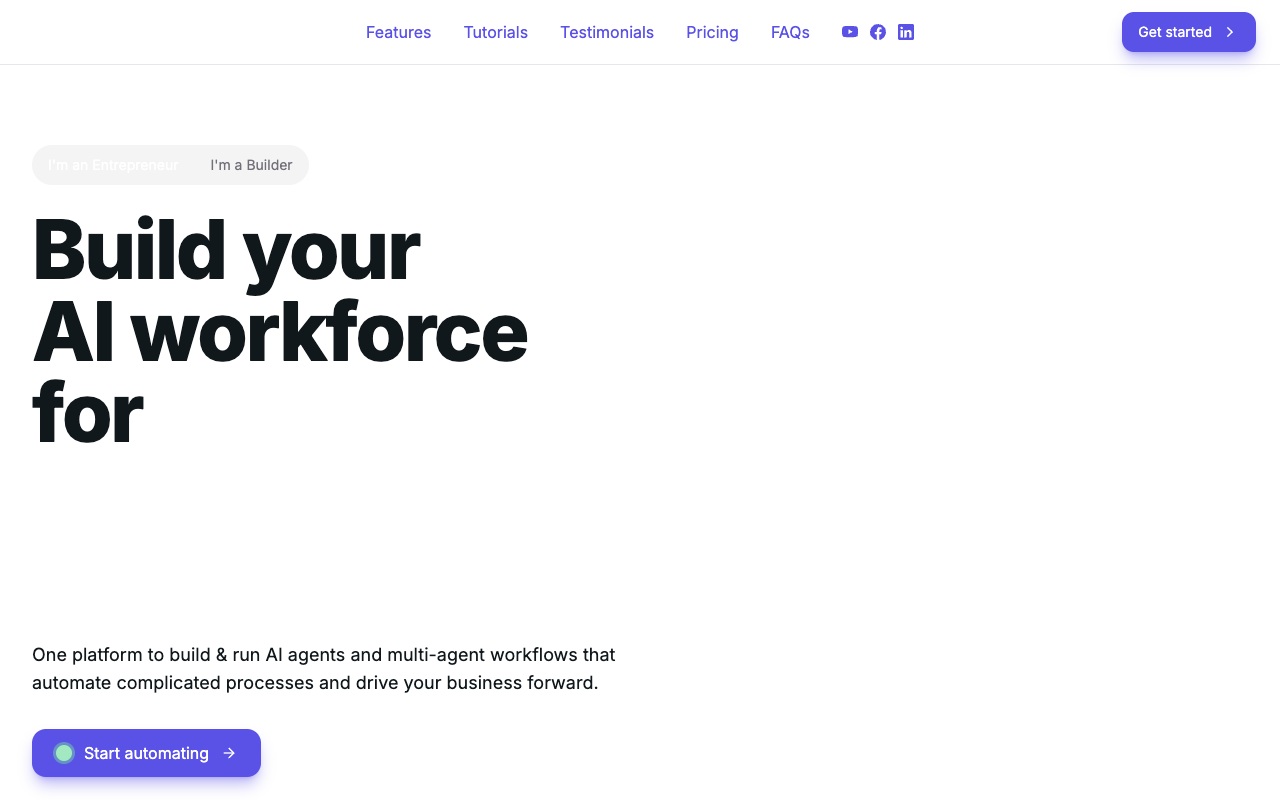Click the Facebook icon in header
The width and height of the screenshot is (1280, 800).
tap(878, 32)
